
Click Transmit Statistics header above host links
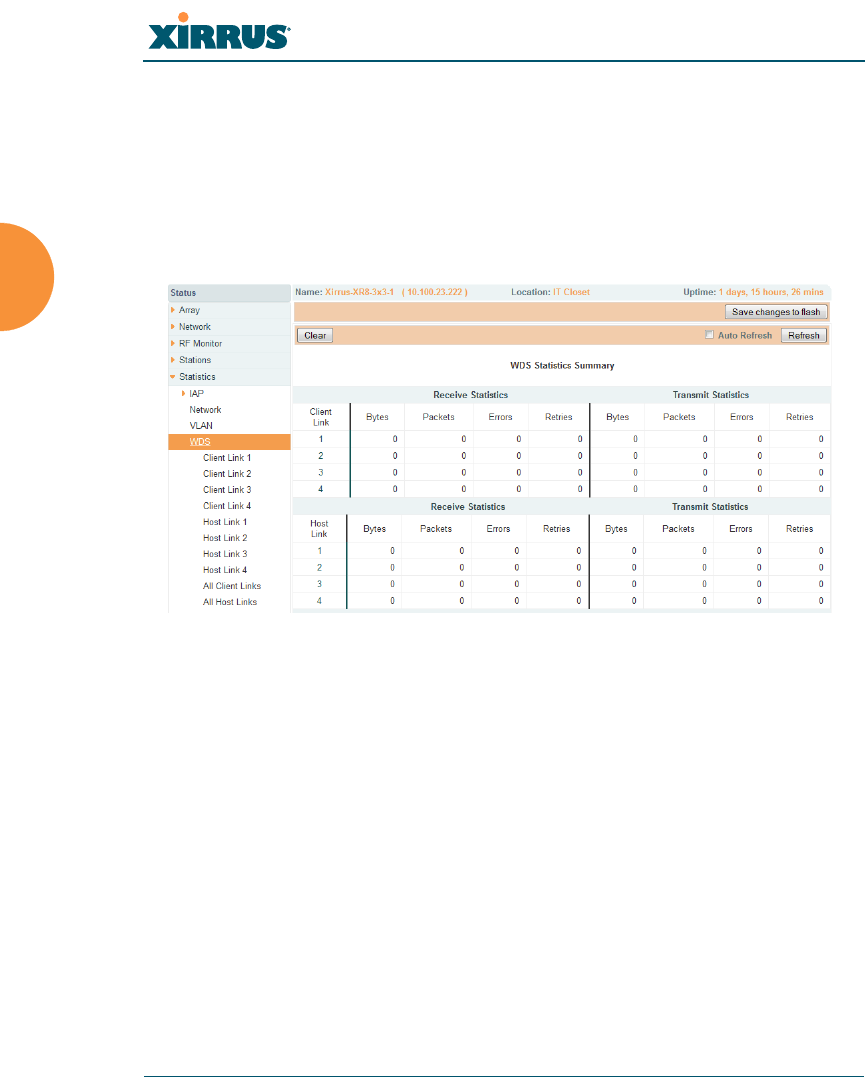point(710,507)
